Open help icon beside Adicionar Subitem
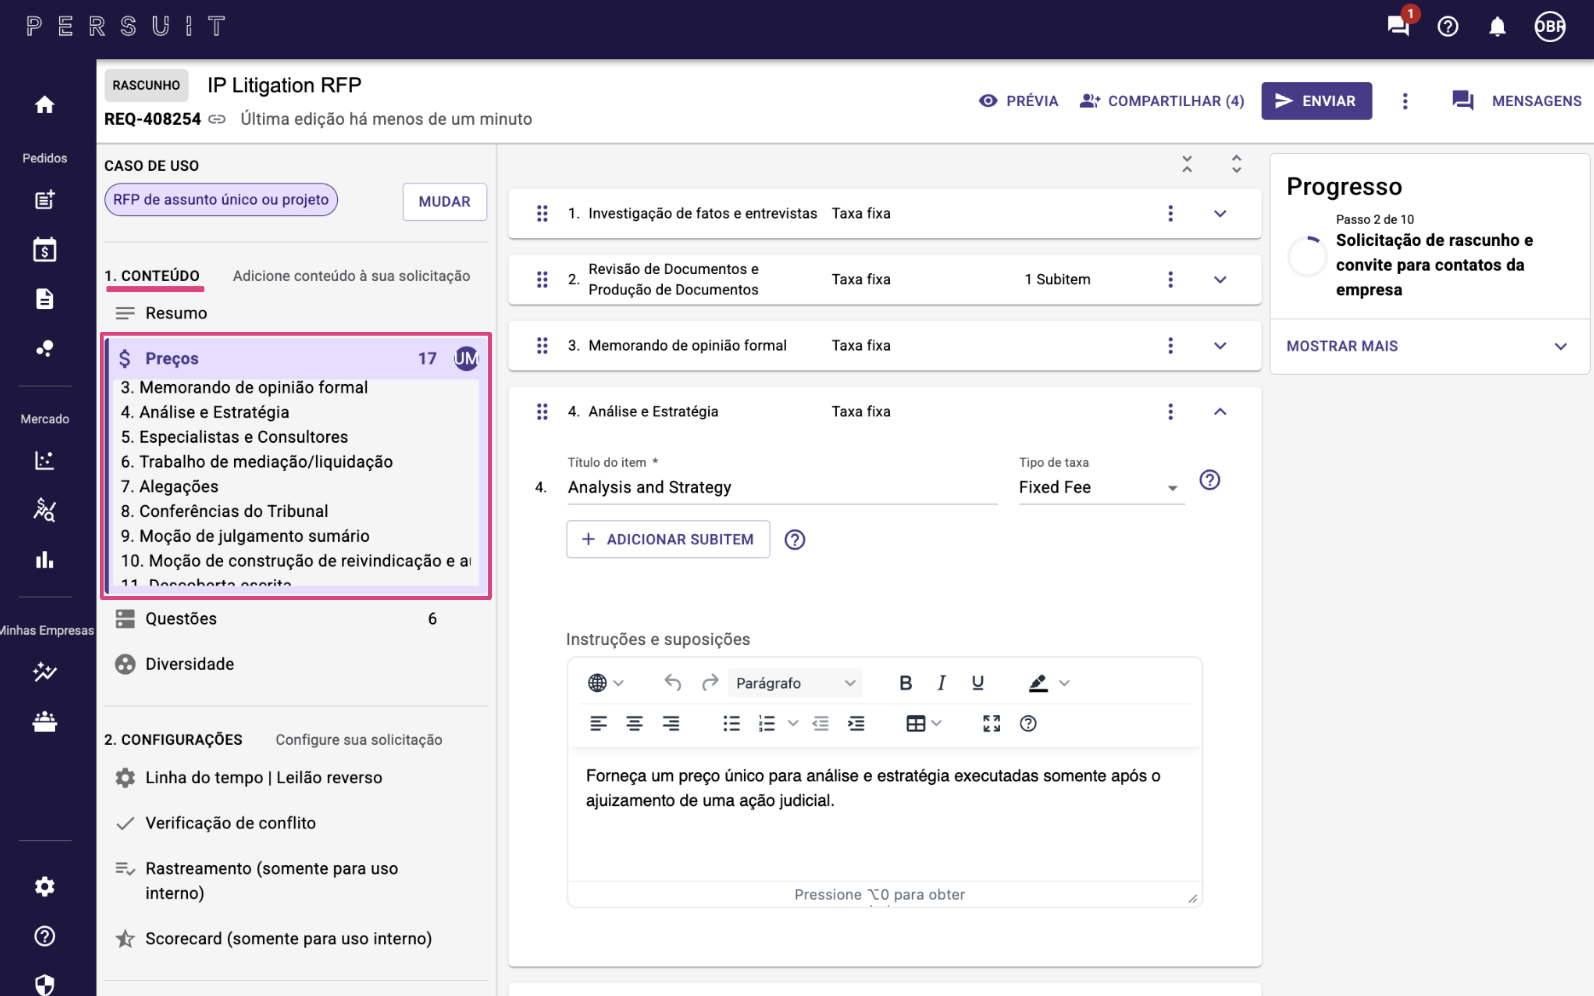 pos(795,540)
